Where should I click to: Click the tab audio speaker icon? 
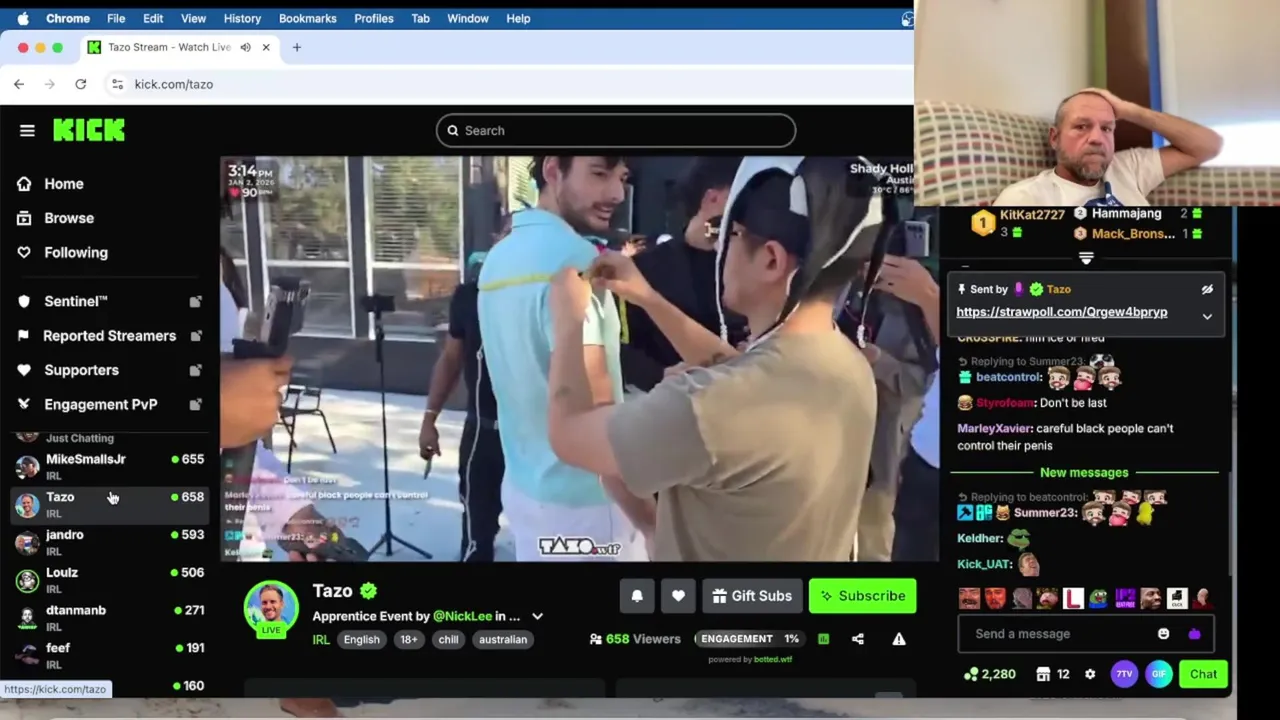[x=245, y=47]
